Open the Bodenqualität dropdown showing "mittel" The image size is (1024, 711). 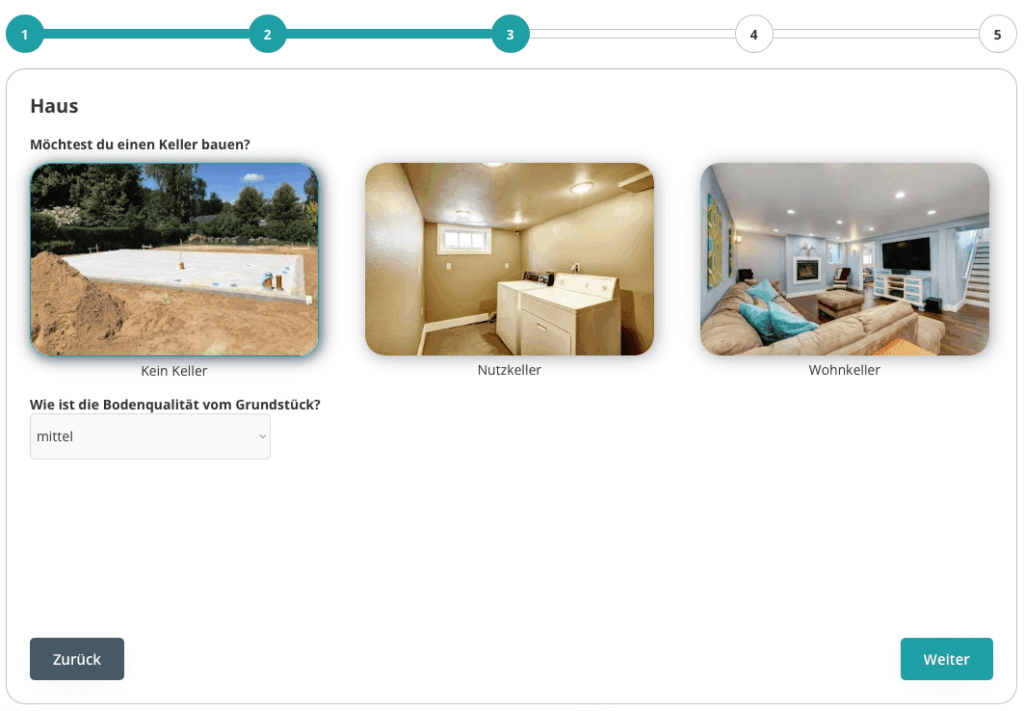pyautogui.click(x=149, y=437)
